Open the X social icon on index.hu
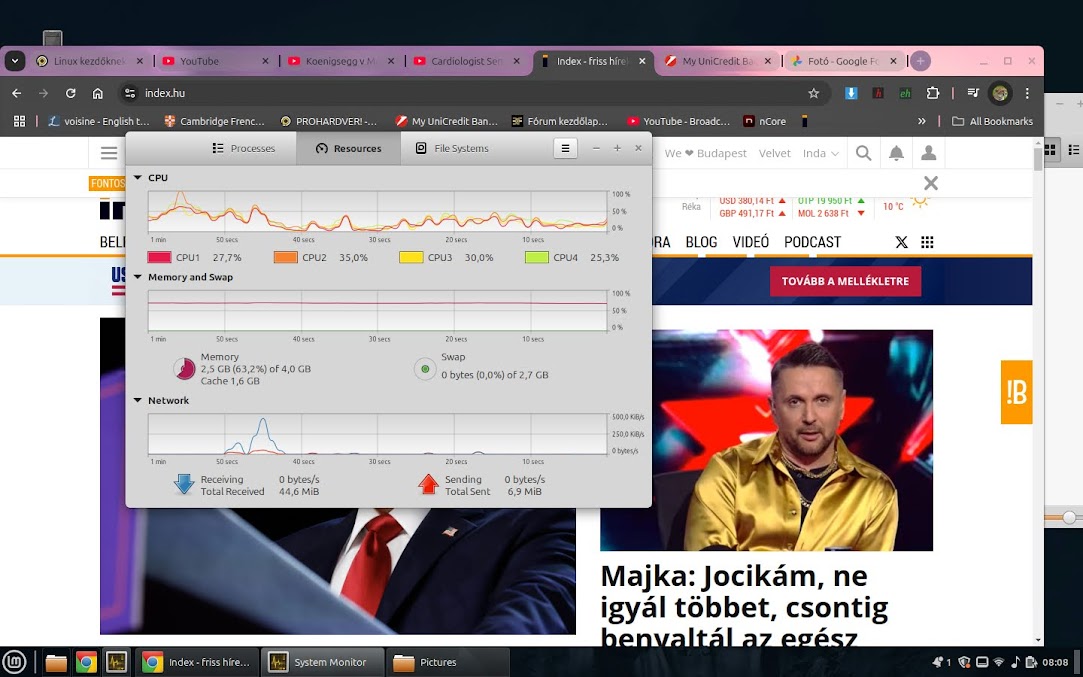 [x=901, y=242]
